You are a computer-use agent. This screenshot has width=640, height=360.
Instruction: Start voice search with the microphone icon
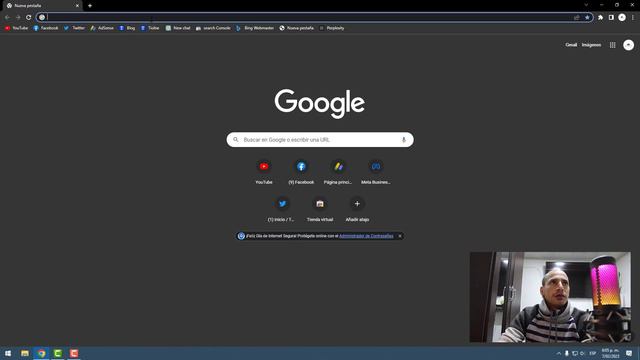[x=404, y=140]
